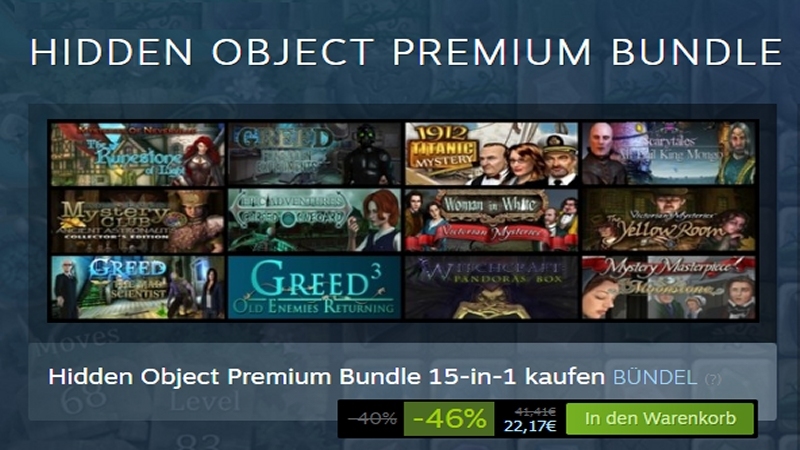
Task: Click the 22,17€ final price
Action: 530,426
